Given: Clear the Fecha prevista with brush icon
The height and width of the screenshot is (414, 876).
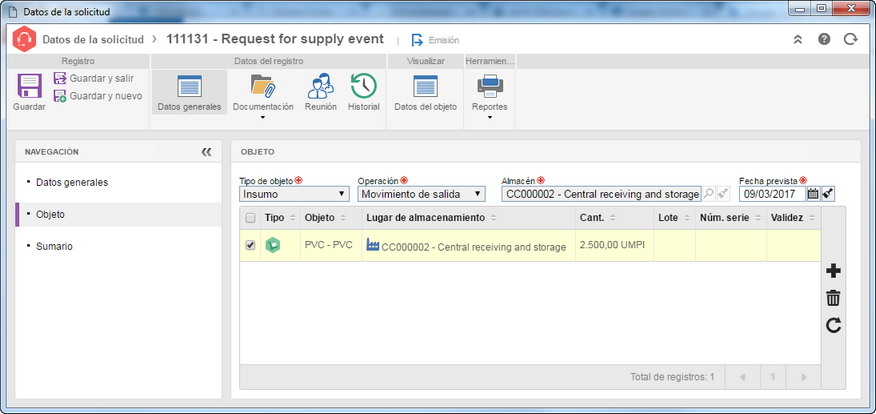Looking at the screenshot, I should click(828, 194).
